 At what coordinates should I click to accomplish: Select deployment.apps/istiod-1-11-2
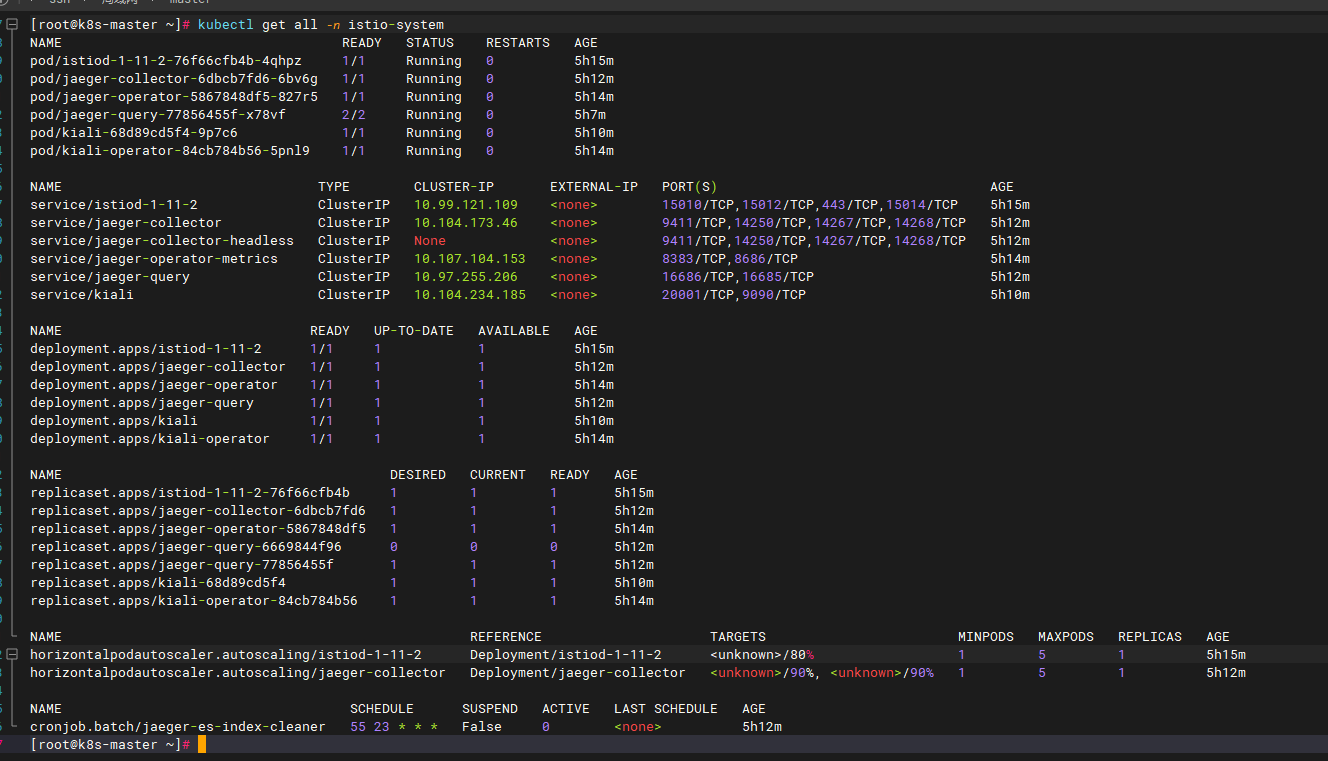point(146,348)
